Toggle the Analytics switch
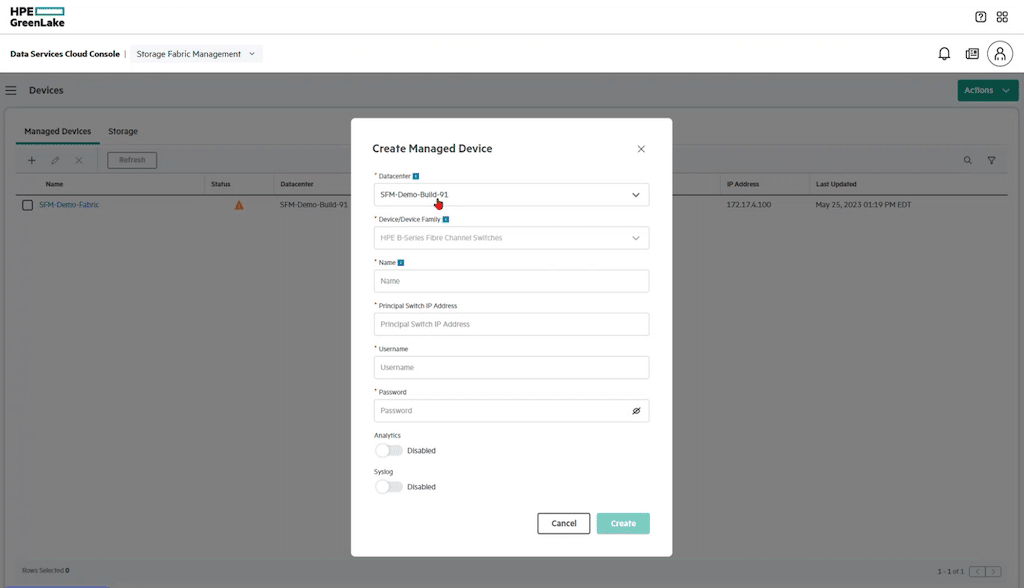 tap(389, 451)
